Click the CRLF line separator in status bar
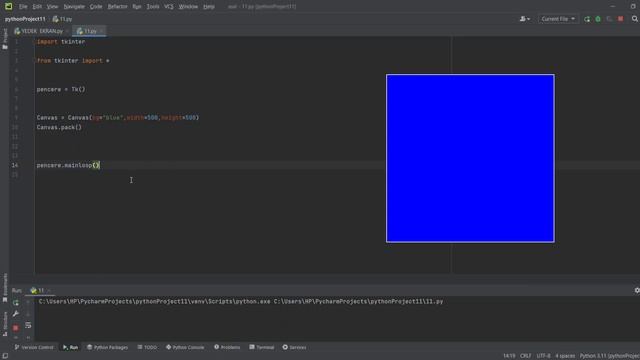 pos(526,356)
